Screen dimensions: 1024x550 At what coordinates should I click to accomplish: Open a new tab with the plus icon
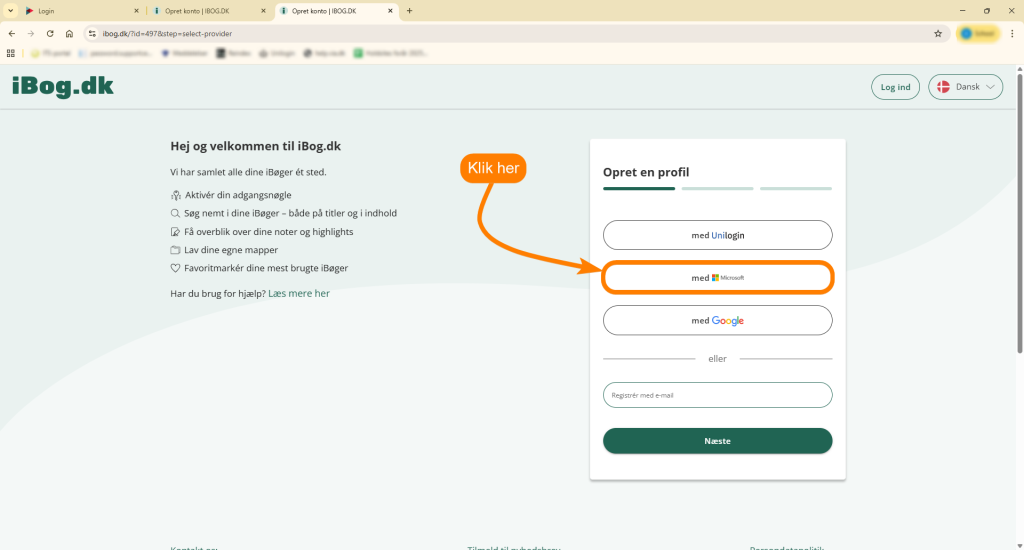pos(409,10)
